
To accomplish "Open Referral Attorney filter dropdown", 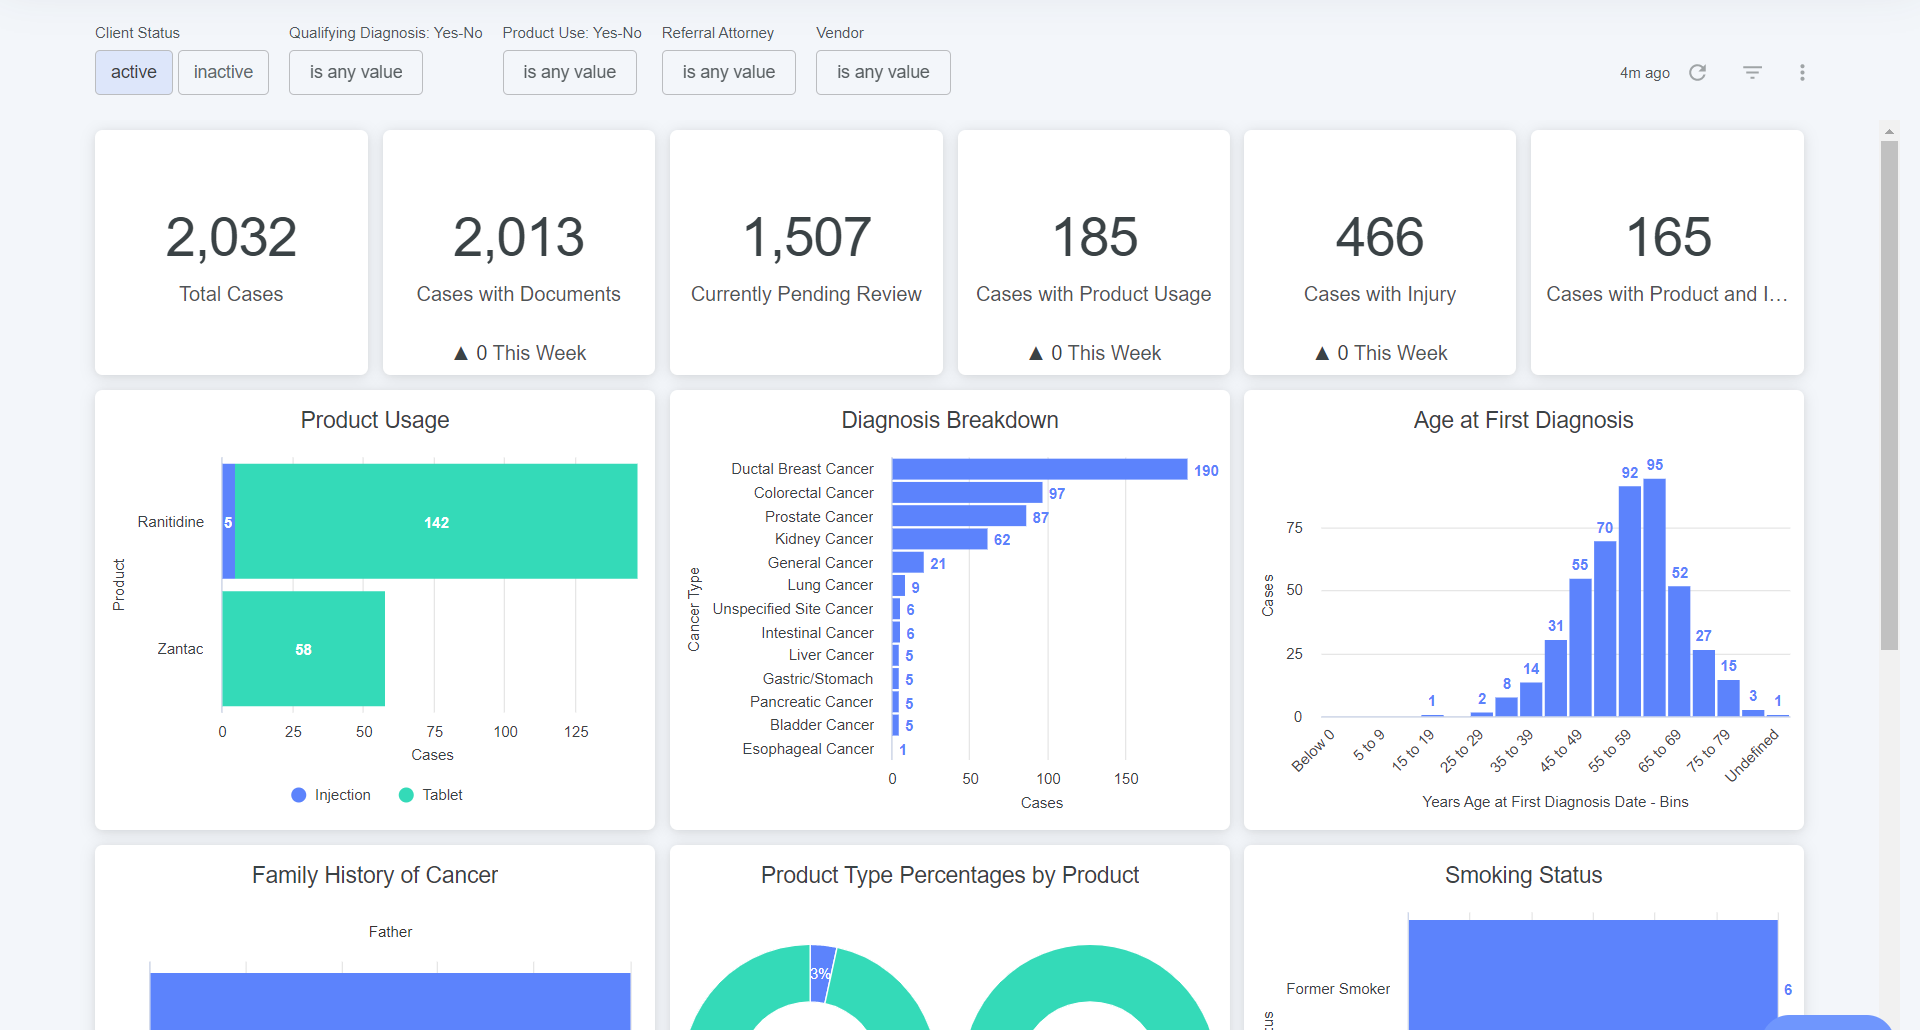I will pos(729,72).
